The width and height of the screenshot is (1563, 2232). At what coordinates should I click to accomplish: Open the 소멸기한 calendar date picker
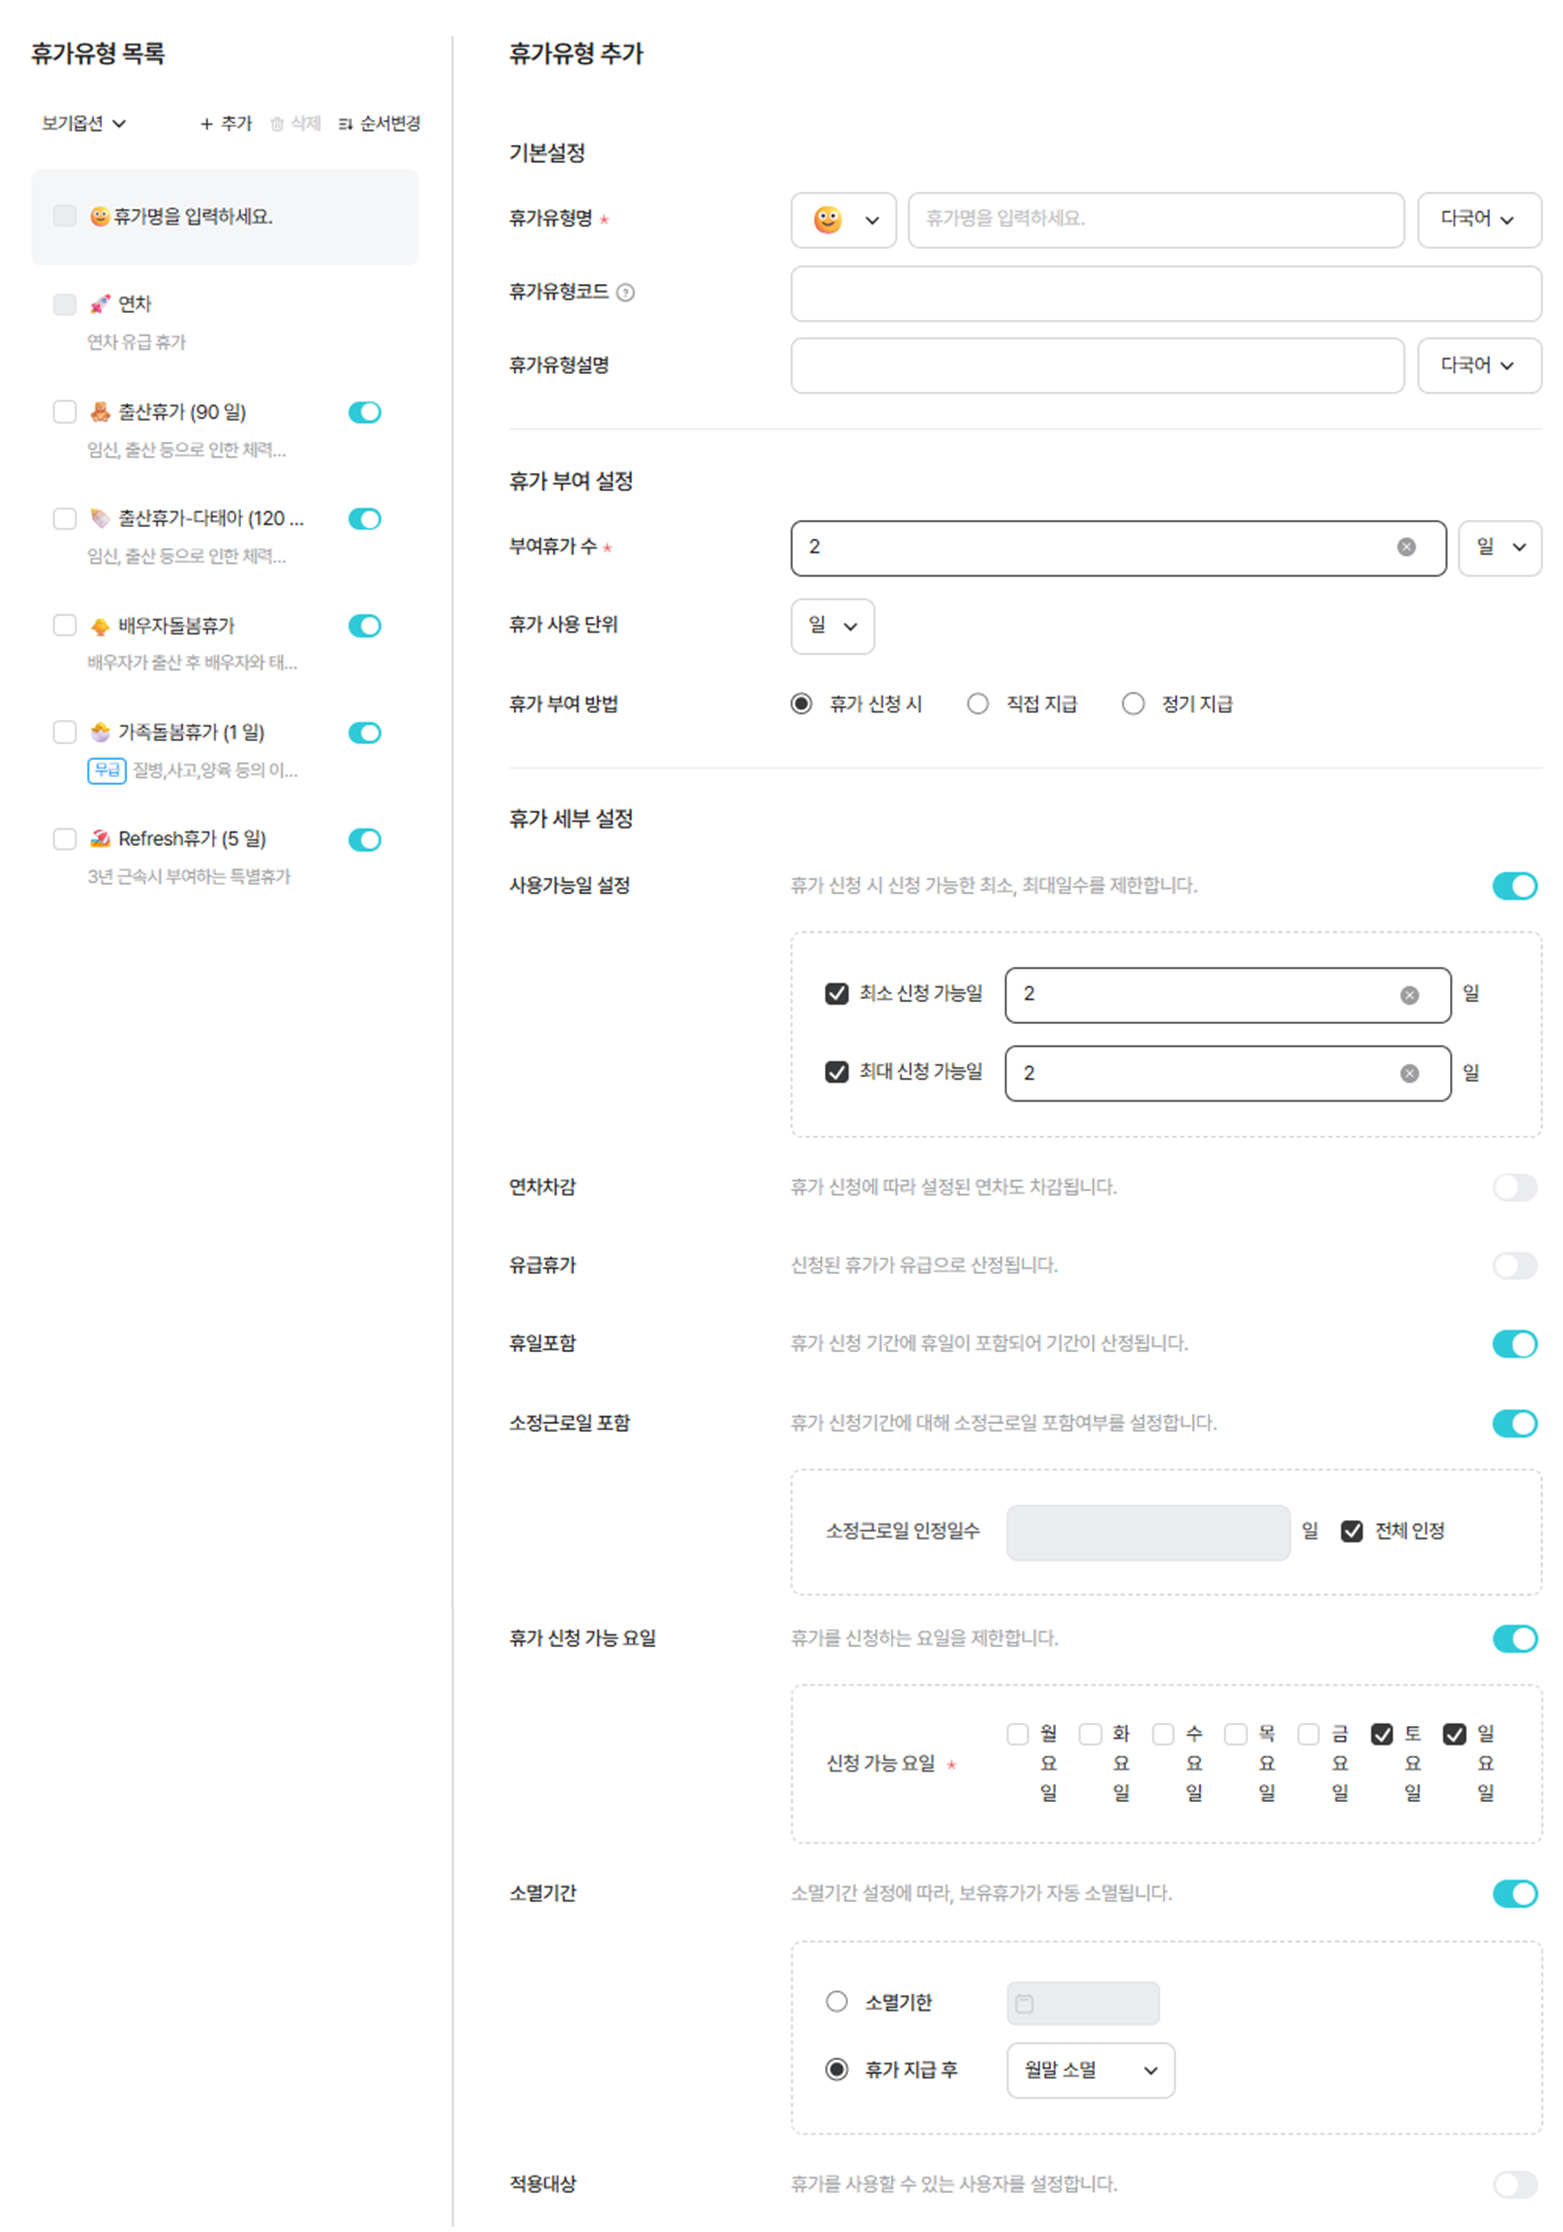[1024, 2003]
